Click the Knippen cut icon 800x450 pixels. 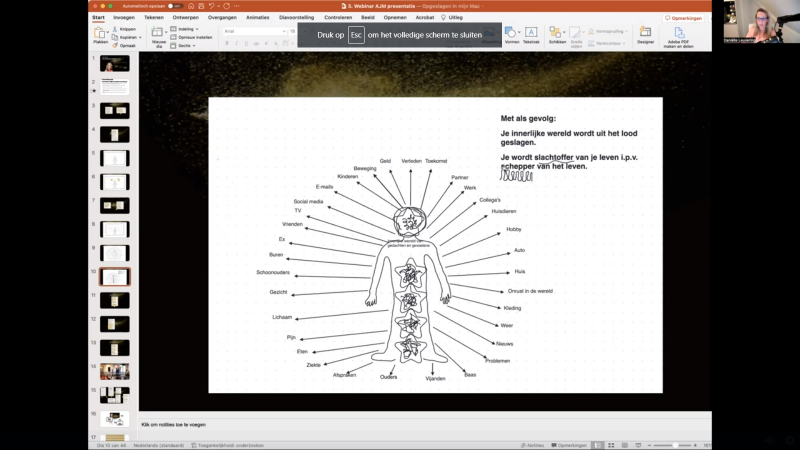coord(124,29)
